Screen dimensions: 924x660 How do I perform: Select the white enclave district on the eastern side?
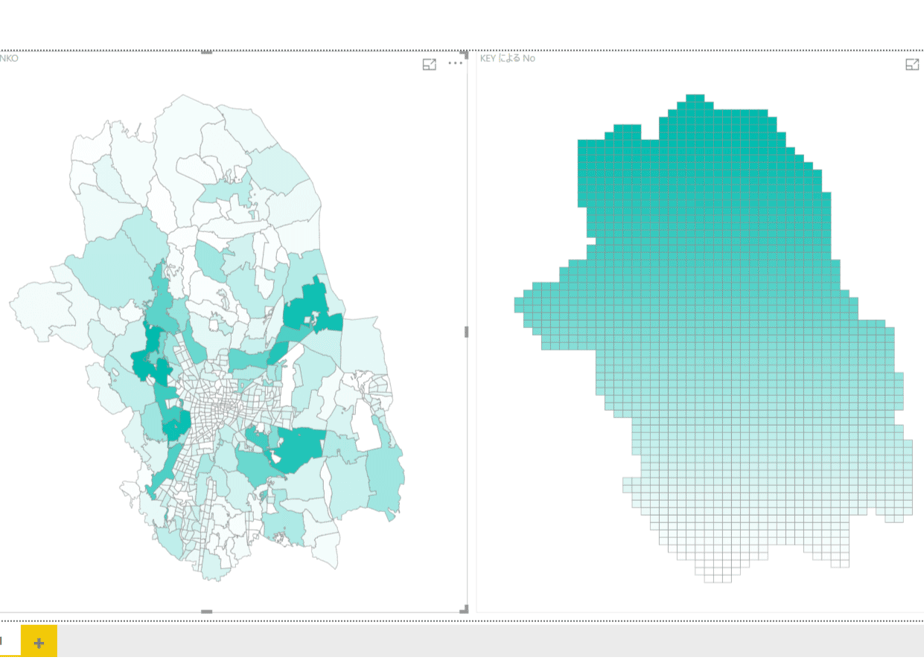365,433
